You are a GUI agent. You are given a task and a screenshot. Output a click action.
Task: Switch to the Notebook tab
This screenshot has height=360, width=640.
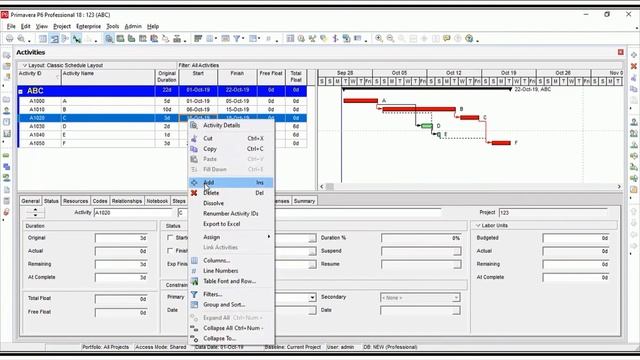click(x=157, y=201)
